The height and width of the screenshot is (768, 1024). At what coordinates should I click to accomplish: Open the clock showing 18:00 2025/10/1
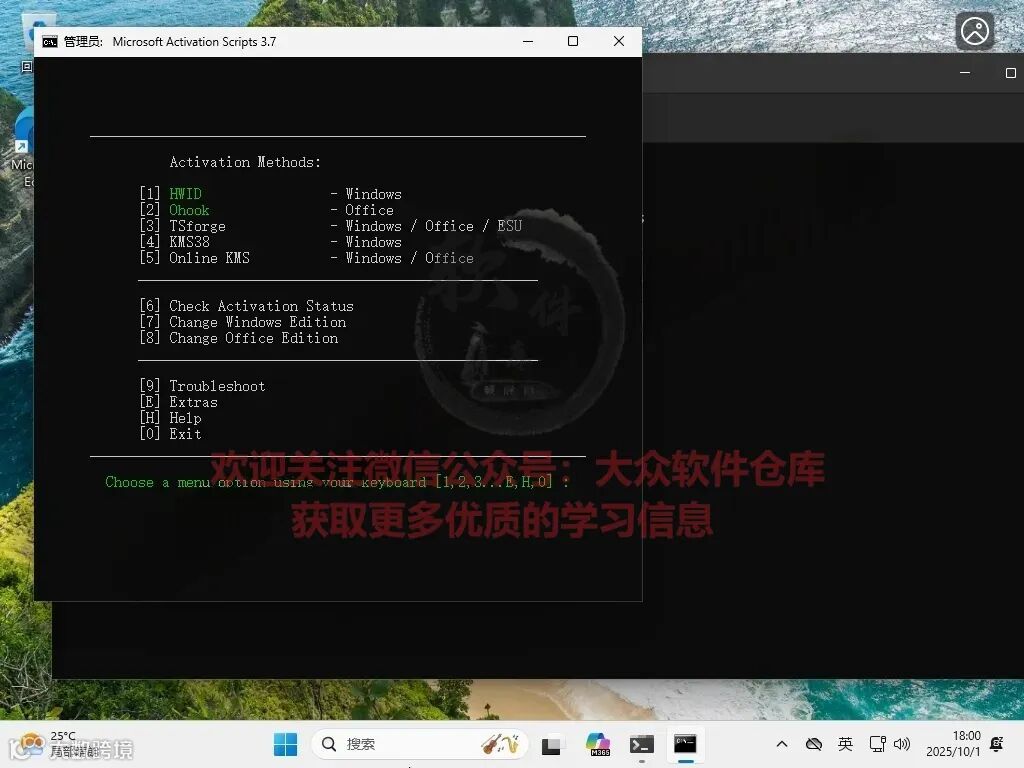[953, 744]
